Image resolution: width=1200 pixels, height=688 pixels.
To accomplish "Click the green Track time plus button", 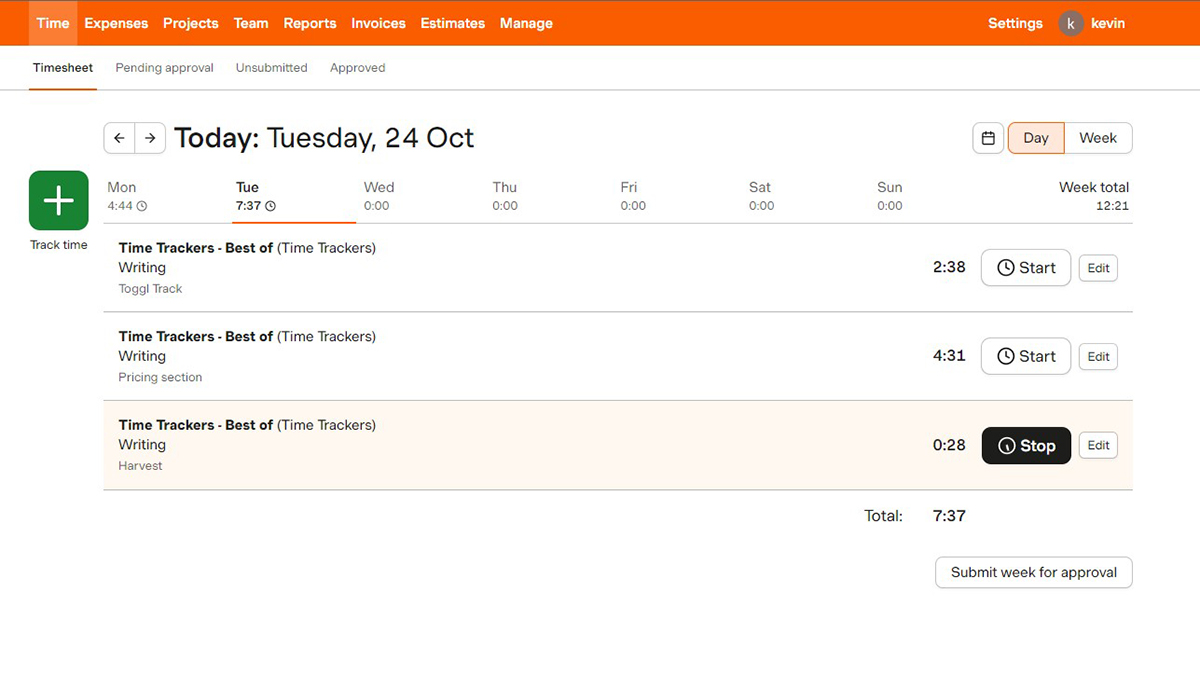I will point(58,201).
